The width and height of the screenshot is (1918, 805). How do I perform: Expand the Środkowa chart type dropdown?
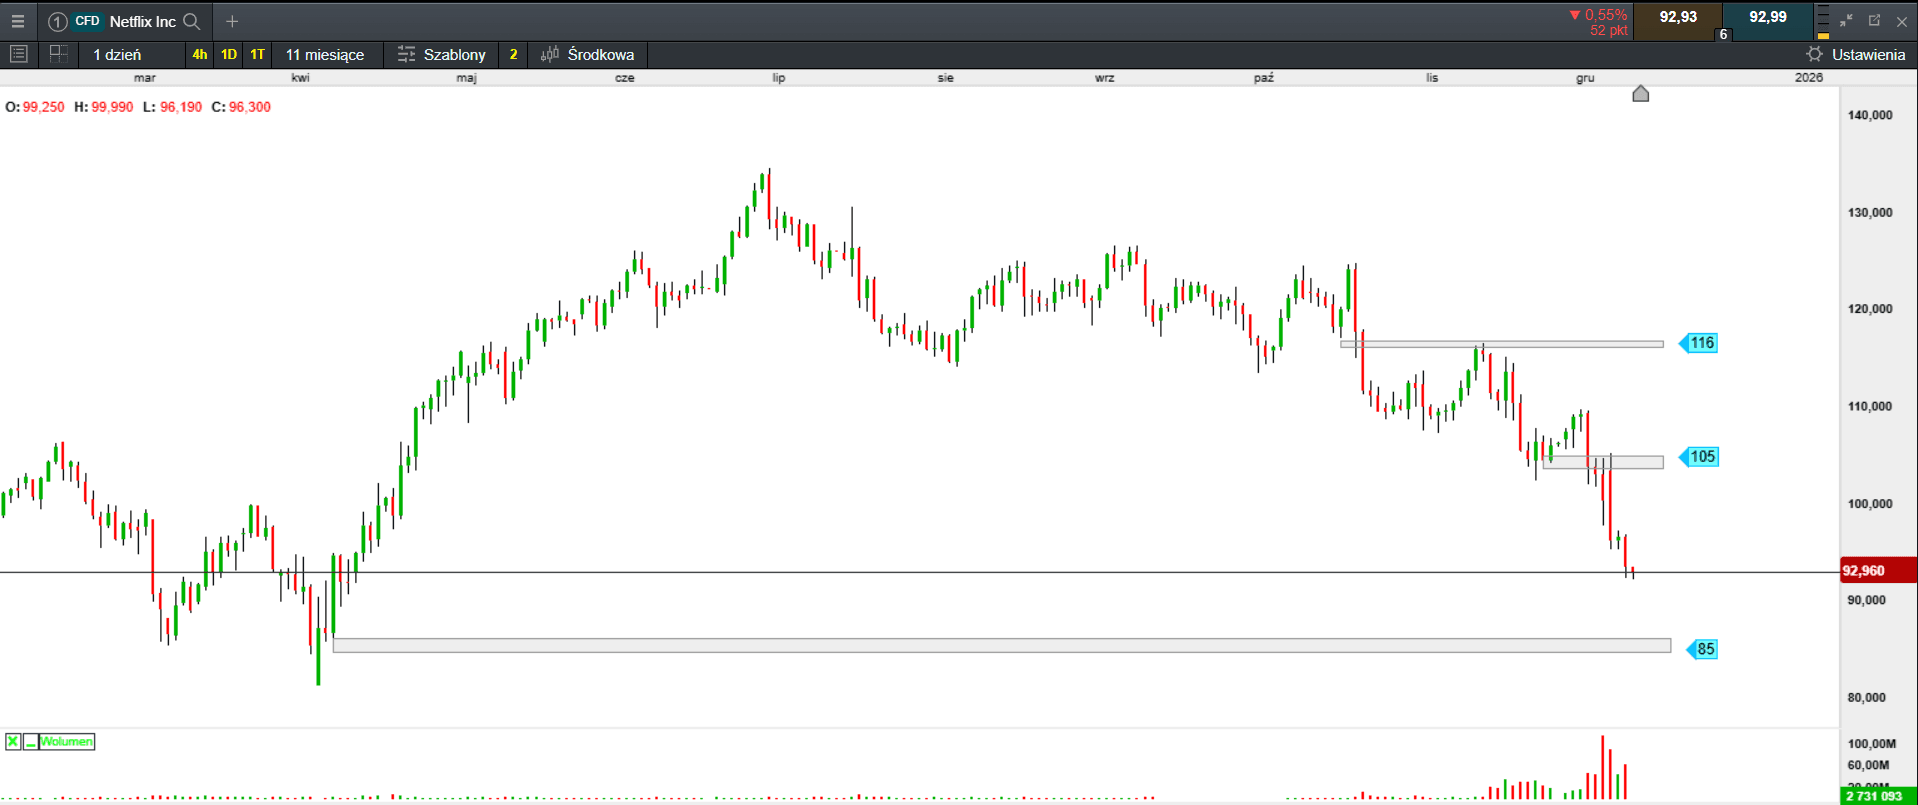(588, 54)
